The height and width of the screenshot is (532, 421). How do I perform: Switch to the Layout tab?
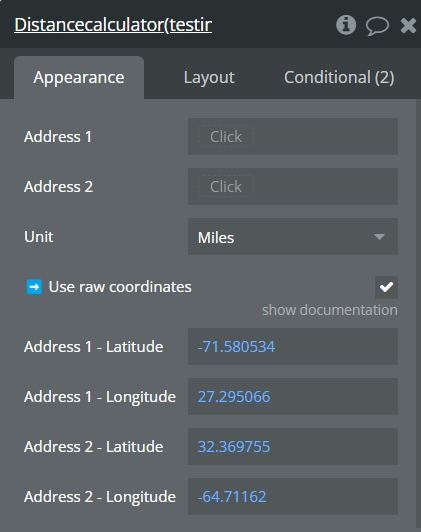(x=209, y=77)
